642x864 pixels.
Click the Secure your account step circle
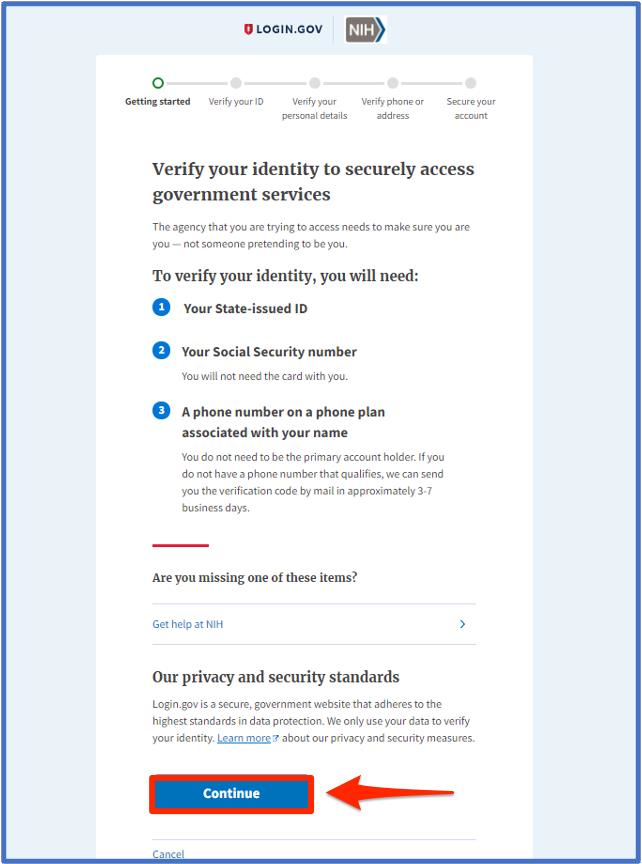coord(470,83)
